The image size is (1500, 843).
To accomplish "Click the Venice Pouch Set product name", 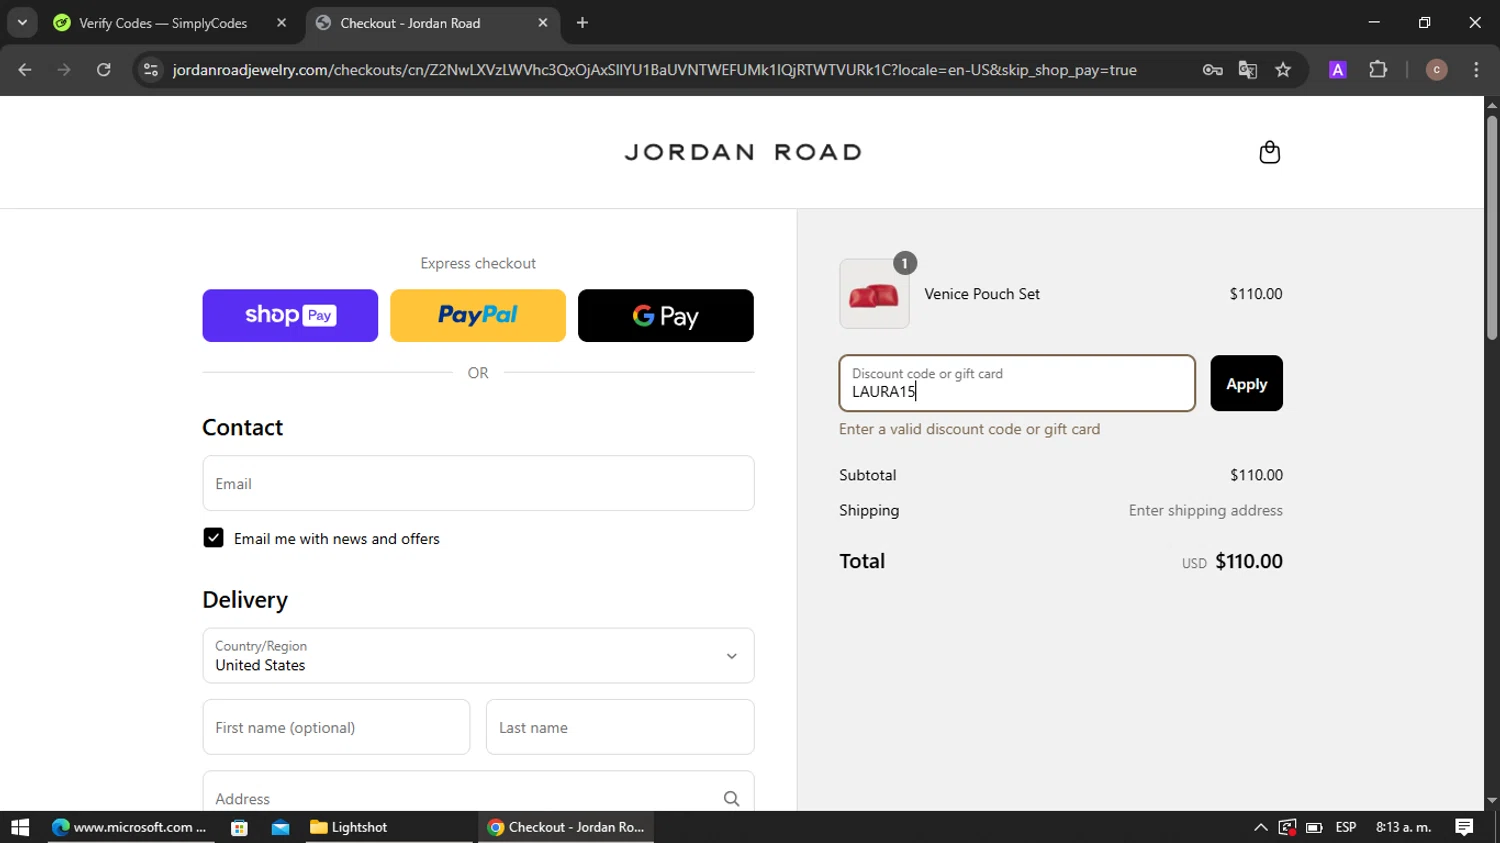I will (982, 294).
